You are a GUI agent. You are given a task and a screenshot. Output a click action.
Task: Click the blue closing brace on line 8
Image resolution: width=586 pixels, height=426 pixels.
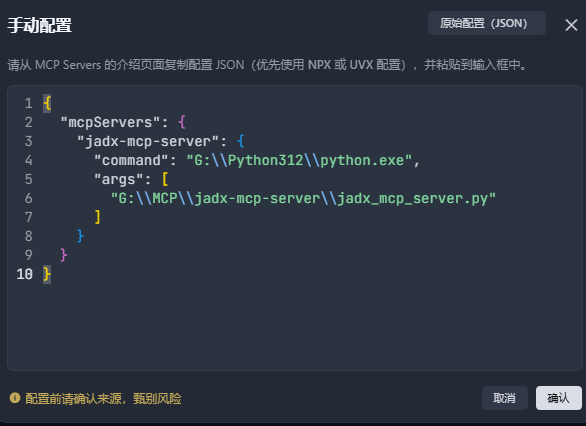pyautogui.click(x=80, y=236)
